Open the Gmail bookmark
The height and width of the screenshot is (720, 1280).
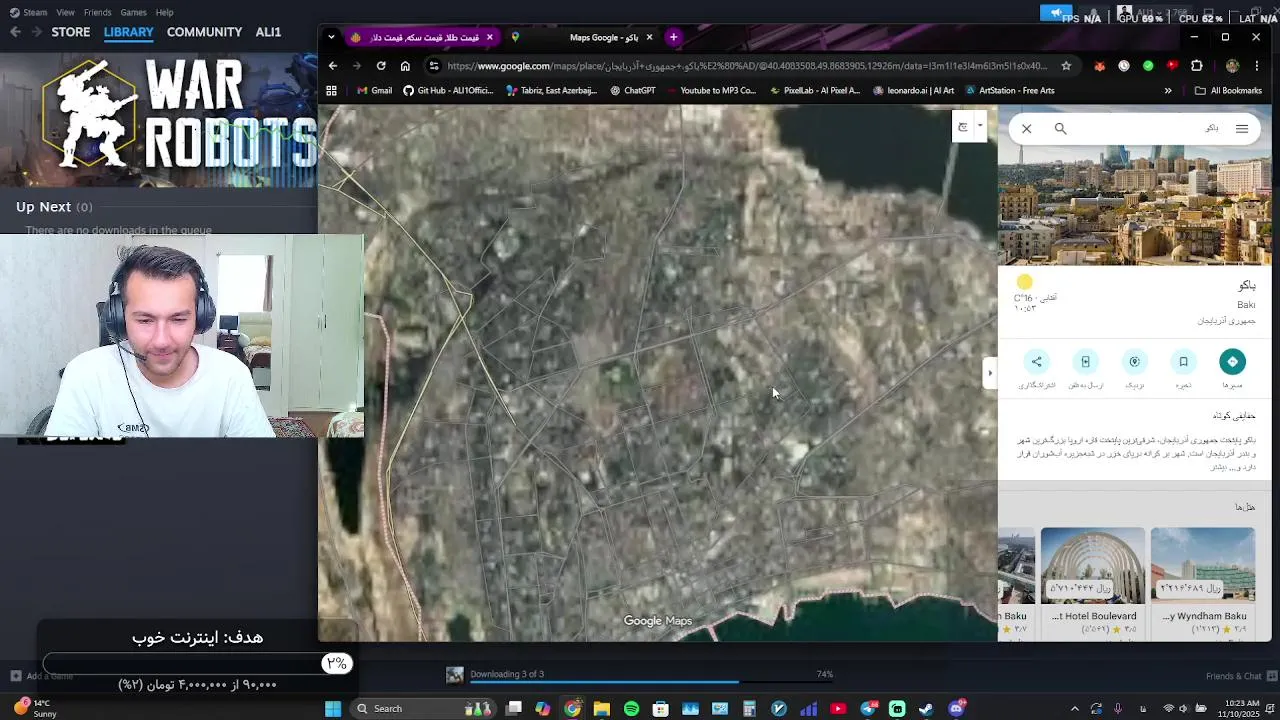pos(374,90)
